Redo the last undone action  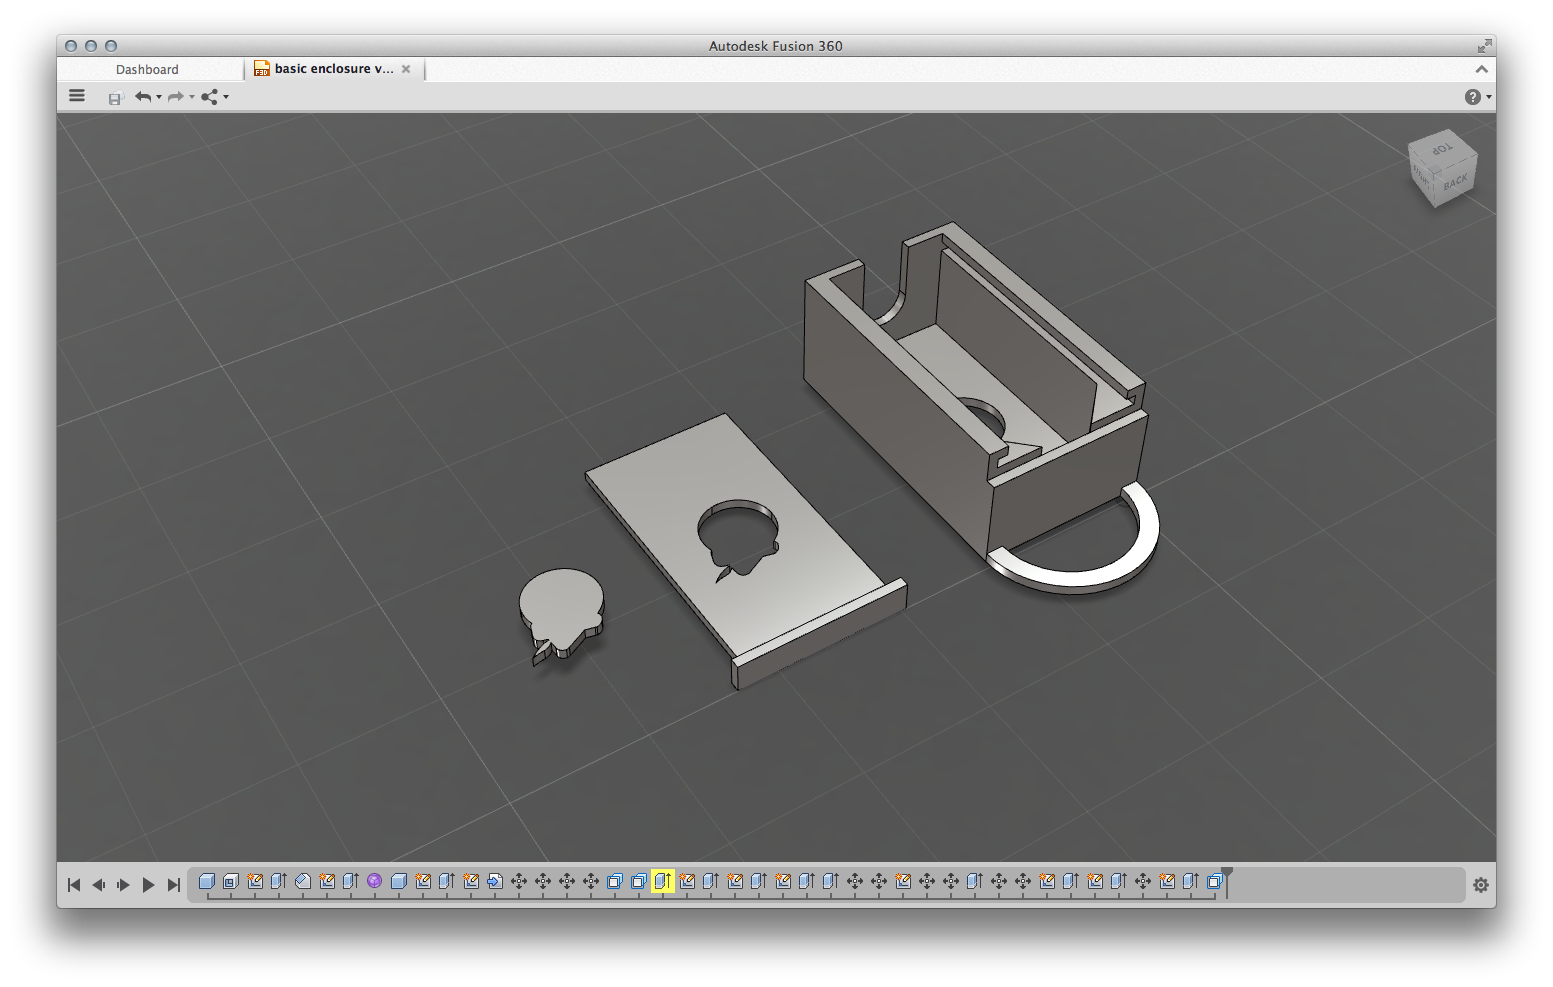pos(176,97)
